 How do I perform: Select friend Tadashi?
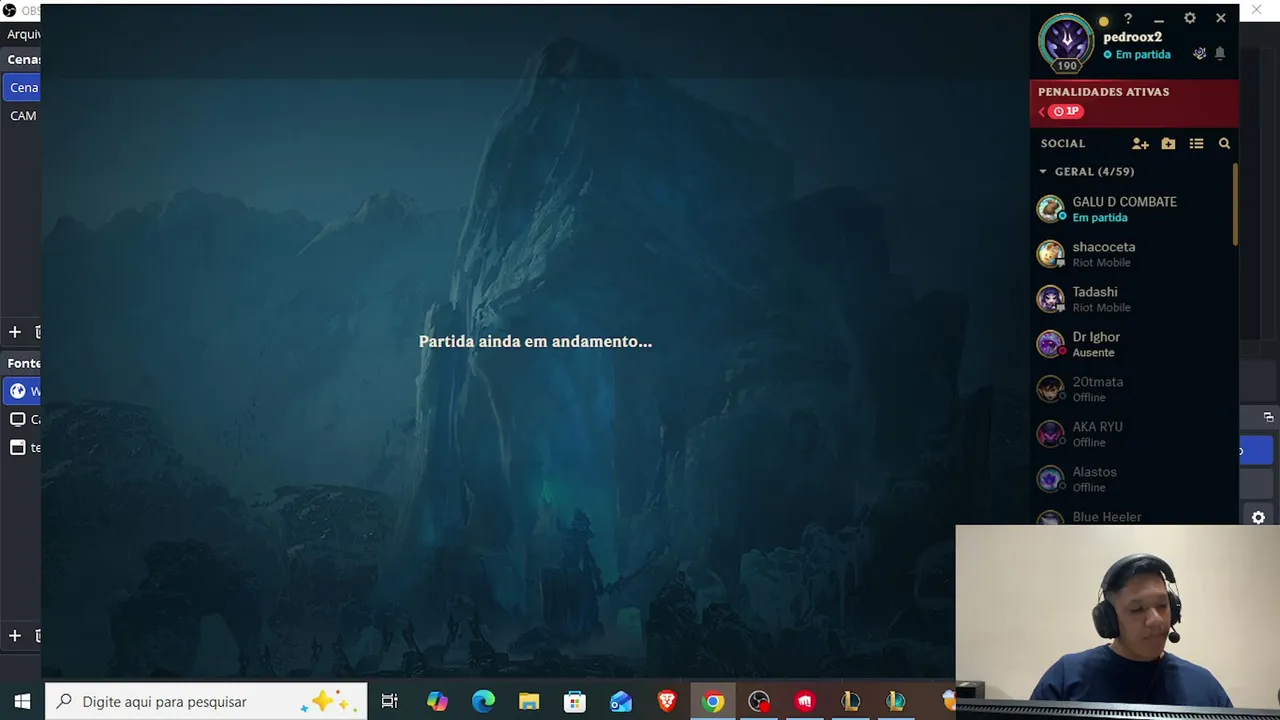tap(1132, 299)
